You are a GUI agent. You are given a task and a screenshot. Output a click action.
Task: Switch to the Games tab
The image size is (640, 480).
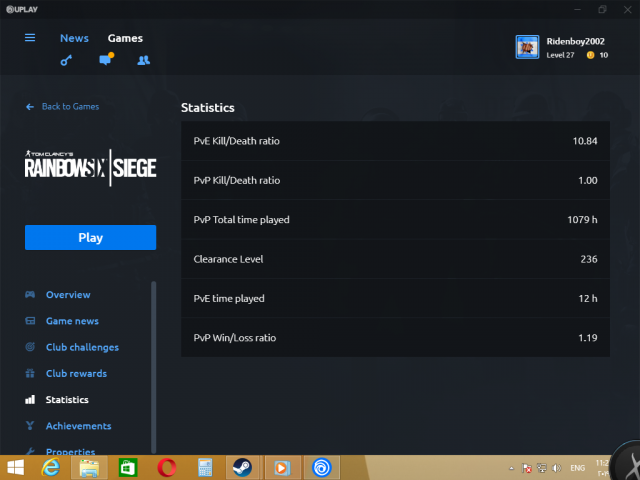tap(125, 38)
